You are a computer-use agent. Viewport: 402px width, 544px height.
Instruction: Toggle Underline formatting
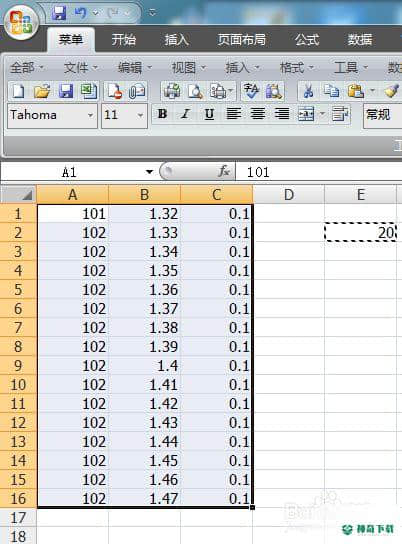click(x=209, y=114)
